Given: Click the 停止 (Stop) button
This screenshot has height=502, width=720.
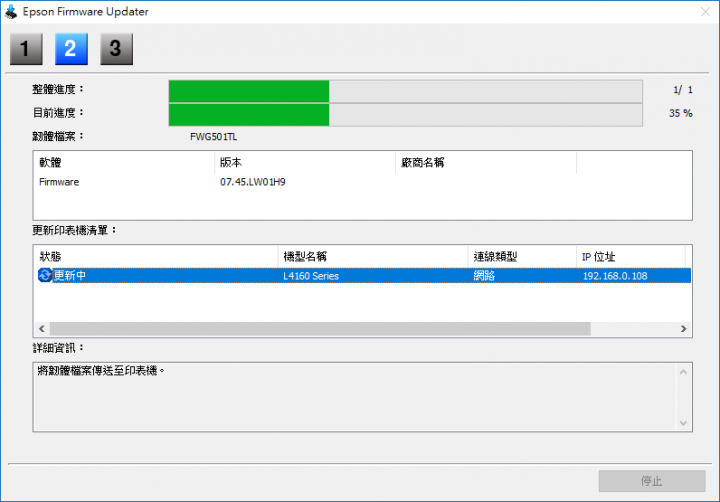Looking at the screenshot, I should (x=652, y=481).
